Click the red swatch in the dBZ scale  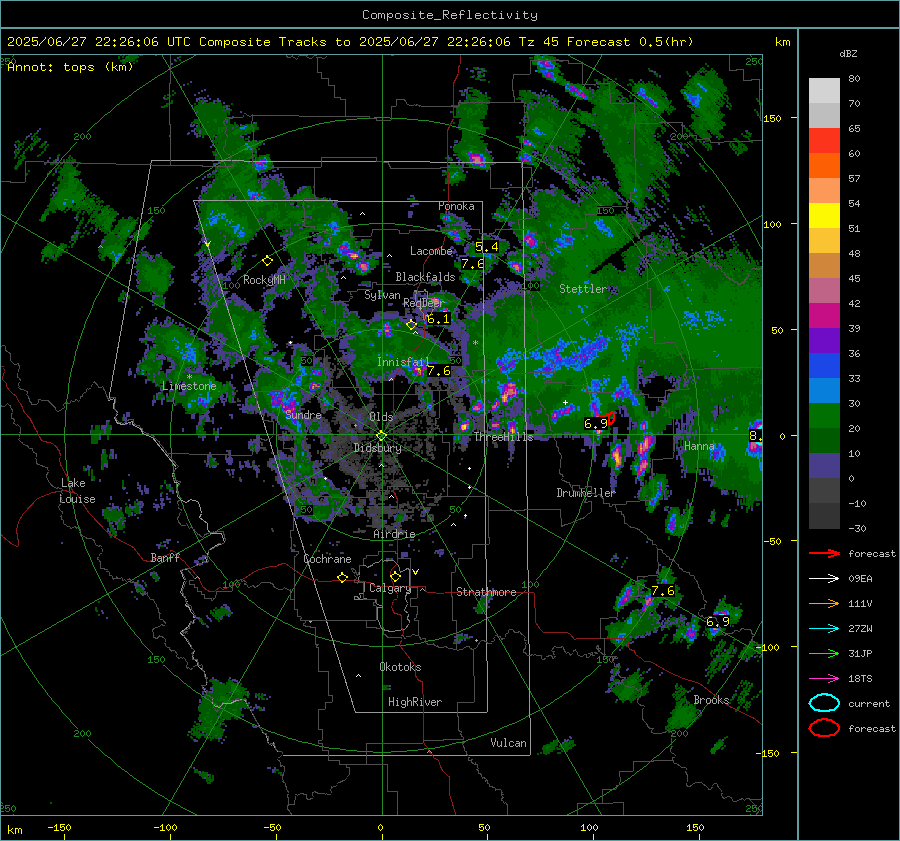click(824, 141)
